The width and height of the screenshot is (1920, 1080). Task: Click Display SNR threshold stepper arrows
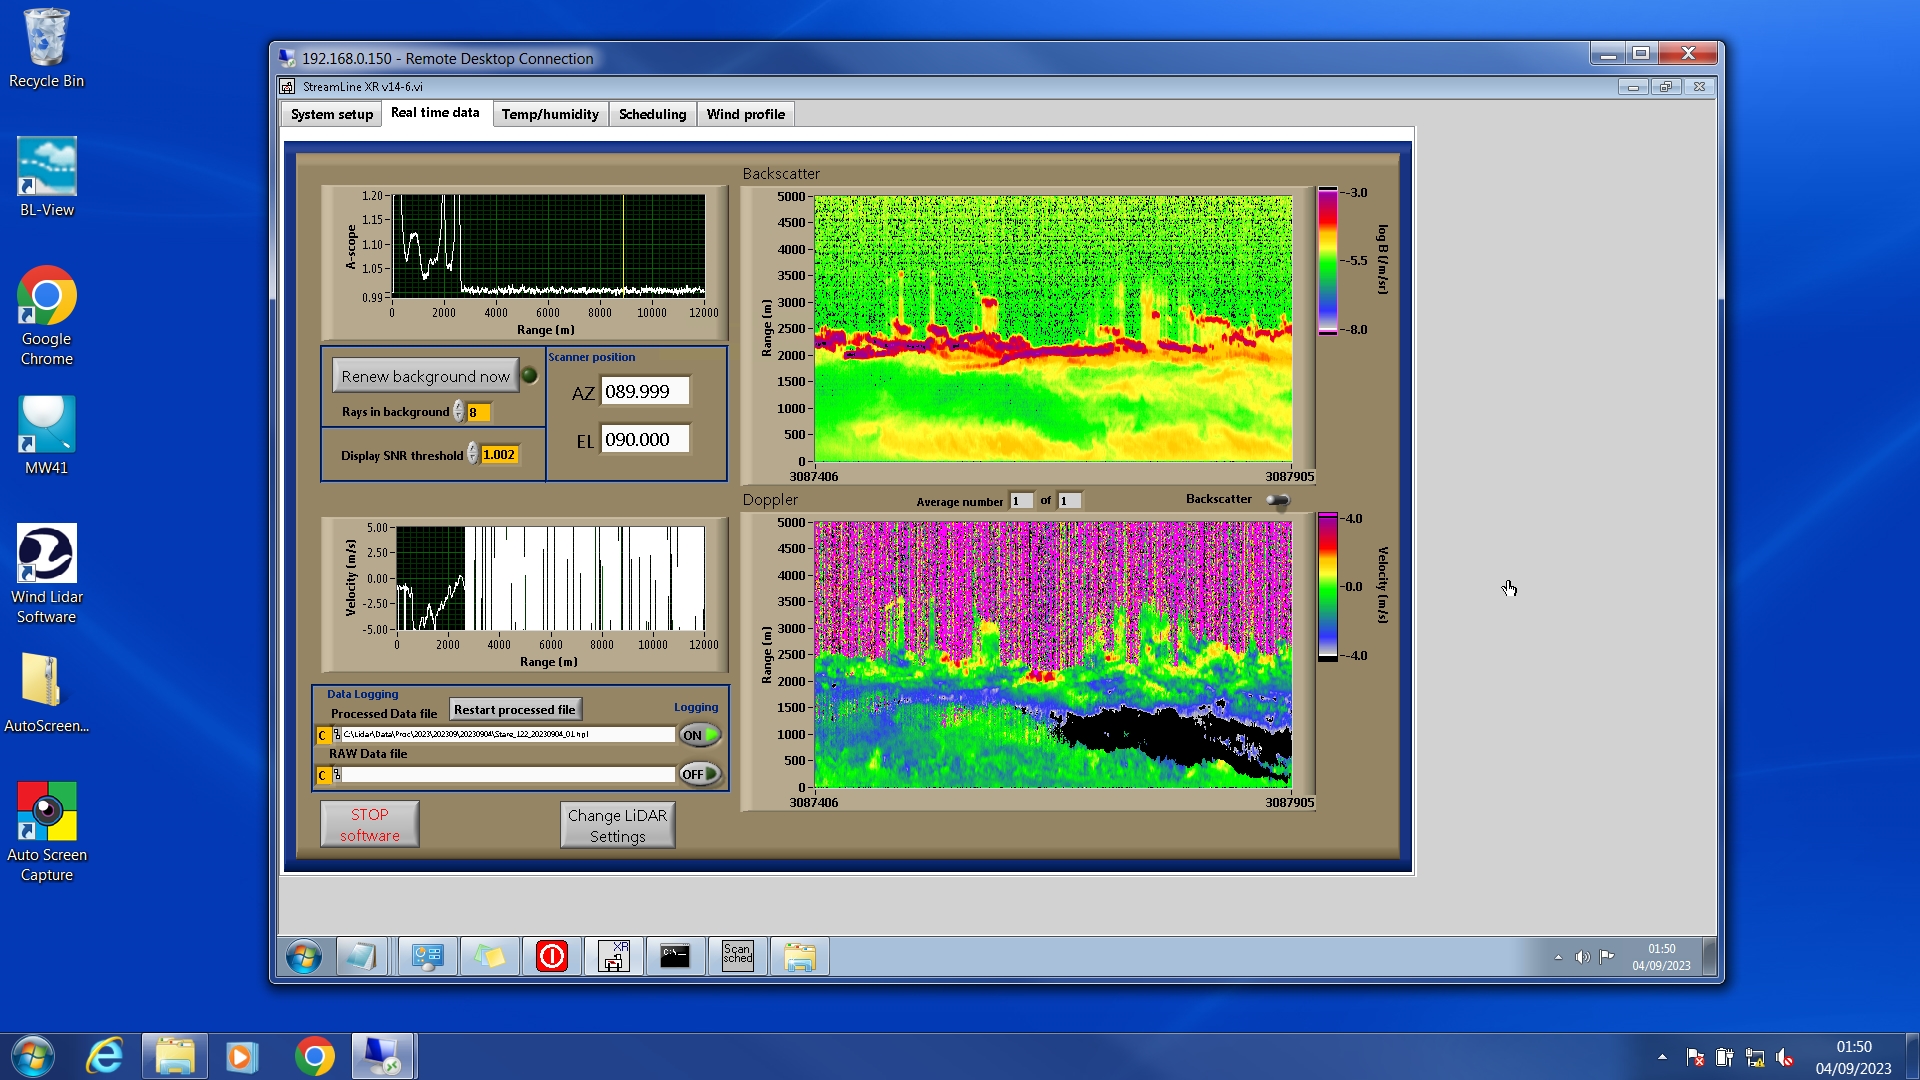click(473, 455)
